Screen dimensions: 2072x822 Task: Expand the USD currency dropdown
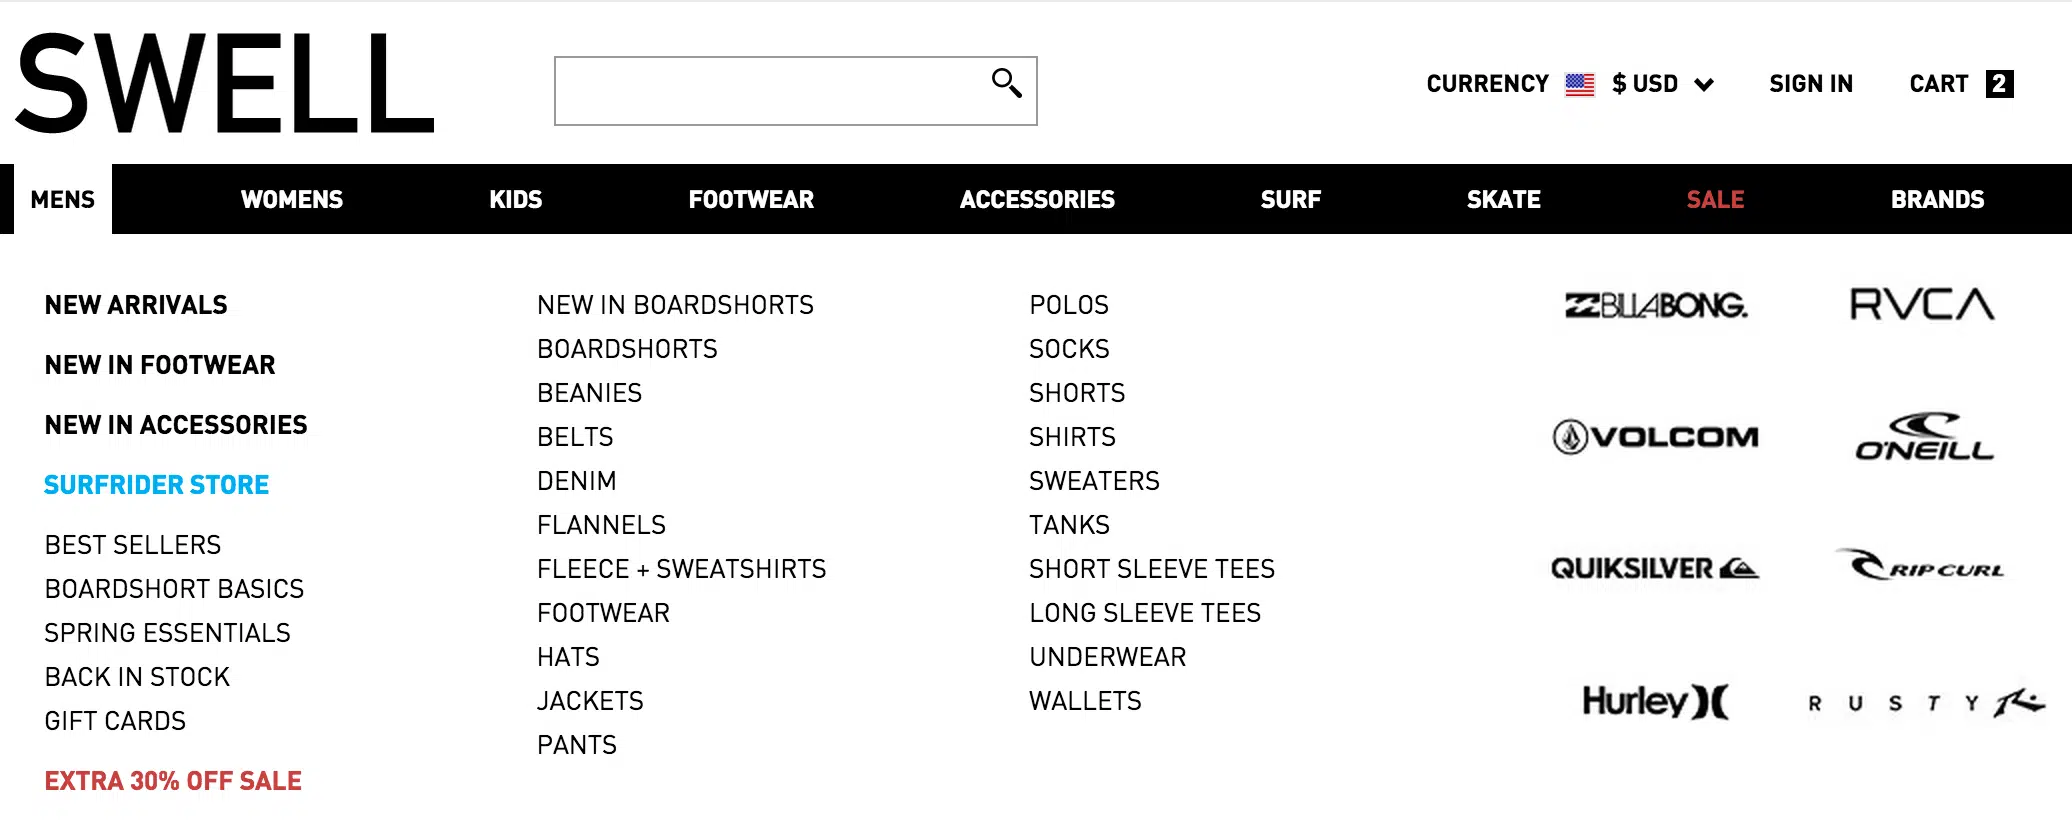(1663, 84)
